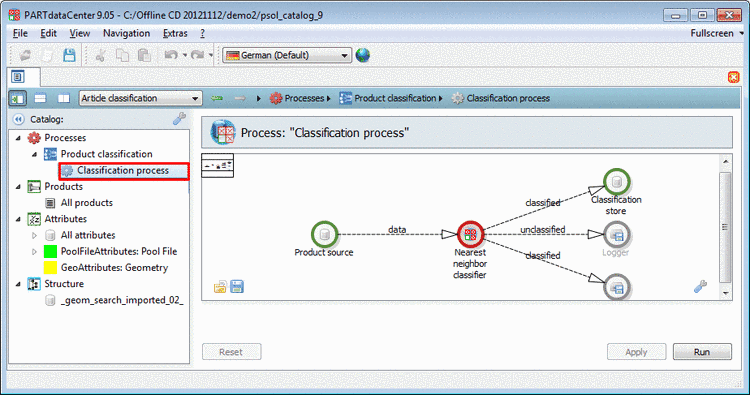
Task: Click the Processes gear icon in tree
Action: coord(34,138)
